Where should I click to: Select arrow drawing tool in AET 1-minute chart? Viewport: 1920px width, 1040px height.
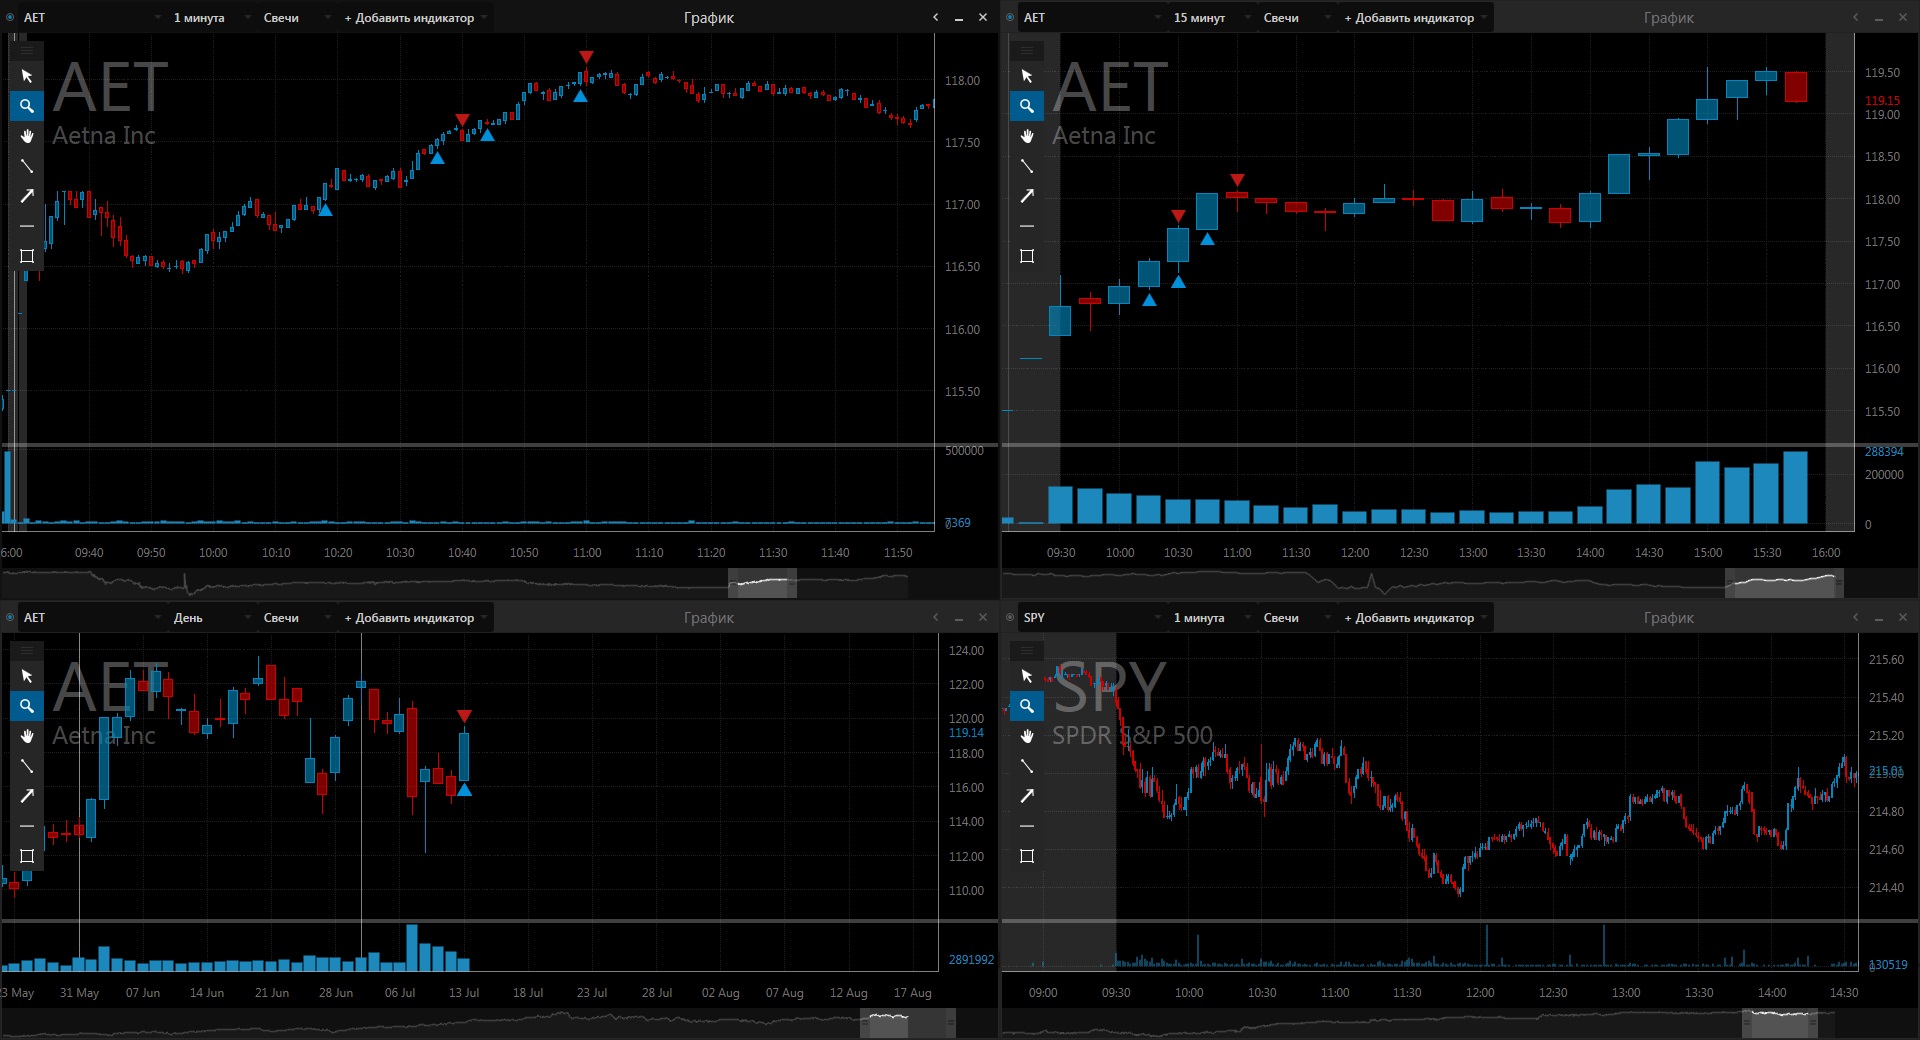pyautogui.click(x=27, y=196)
